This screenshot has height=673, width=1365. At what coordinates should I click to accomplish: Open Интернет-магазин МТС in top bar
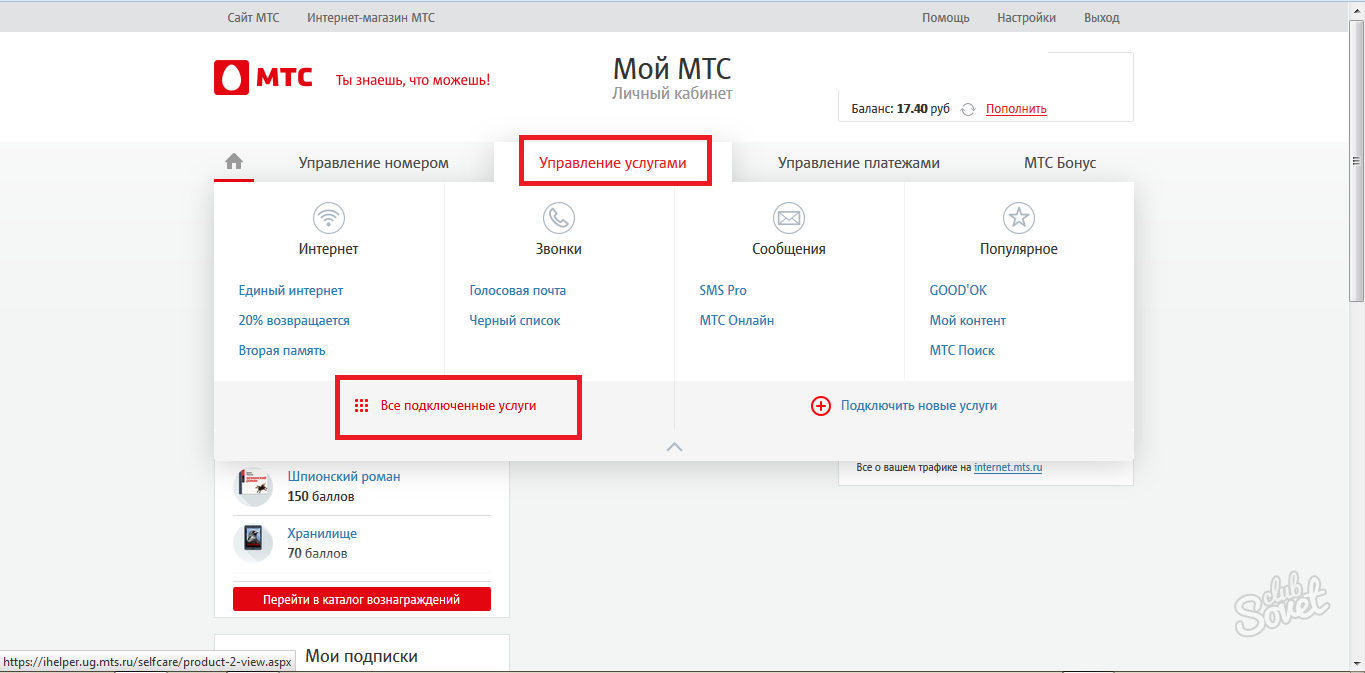coord(371,18)
